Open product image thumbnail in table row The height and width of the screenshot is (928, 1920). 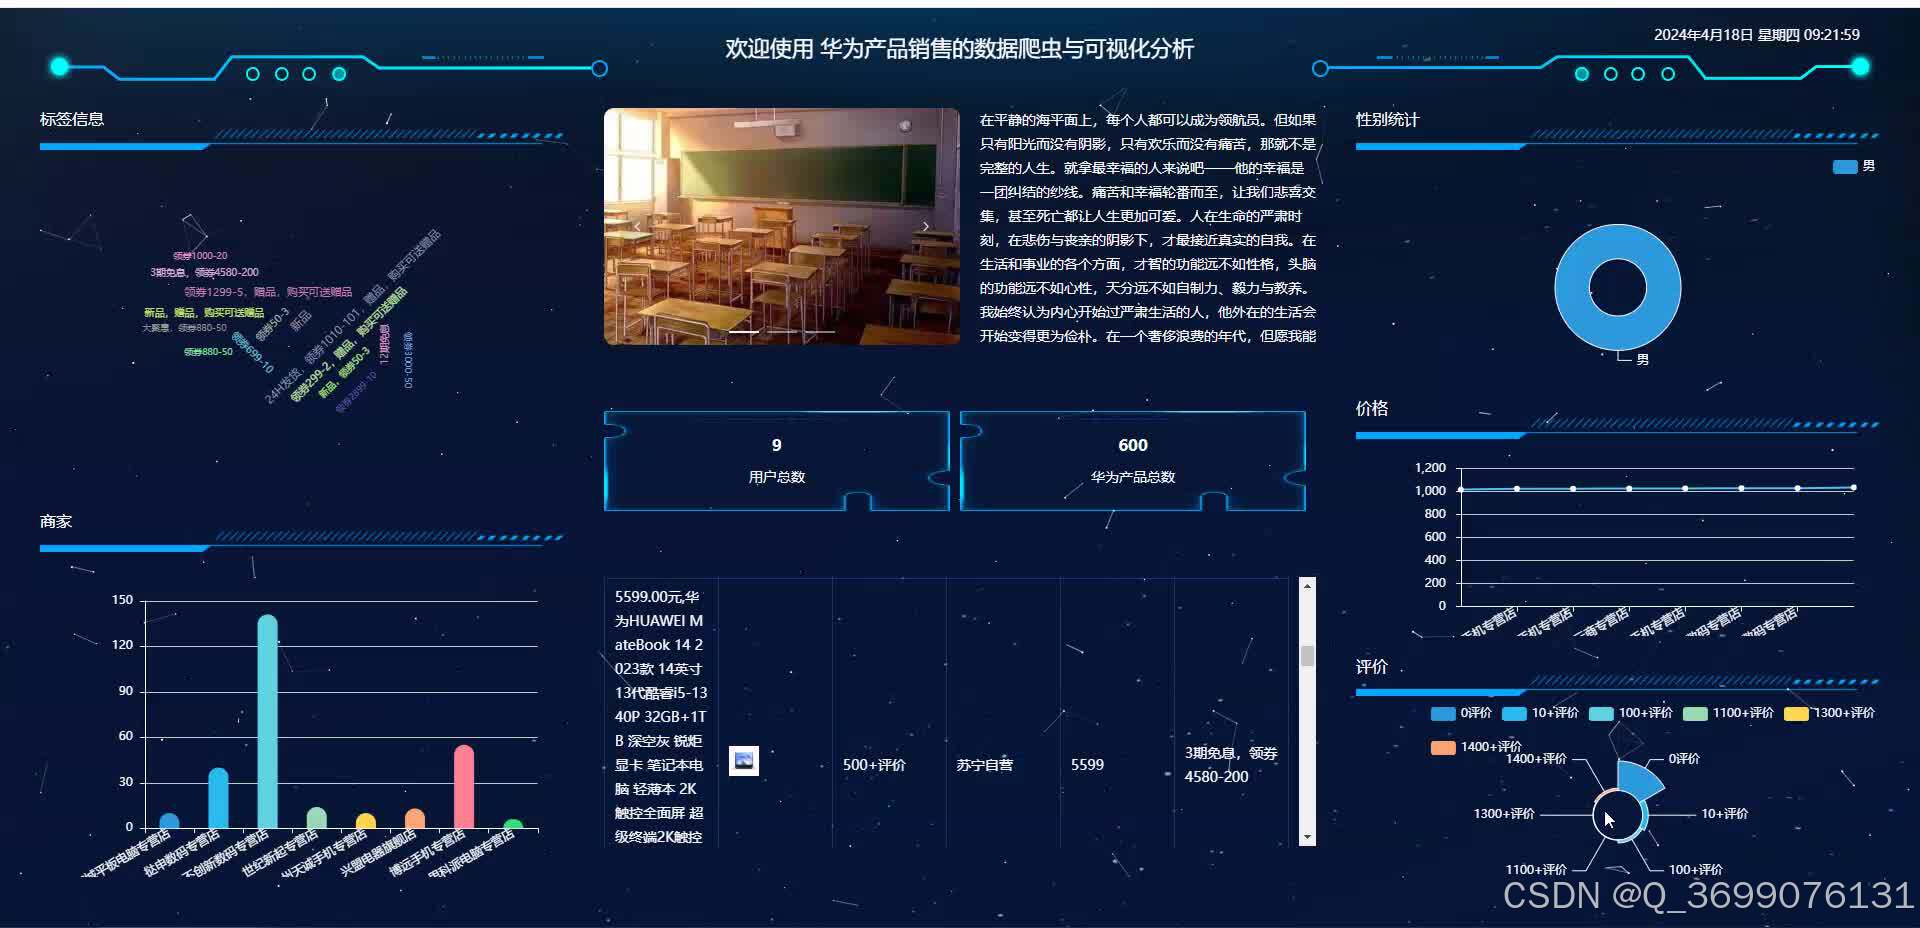tap(743, 761)
